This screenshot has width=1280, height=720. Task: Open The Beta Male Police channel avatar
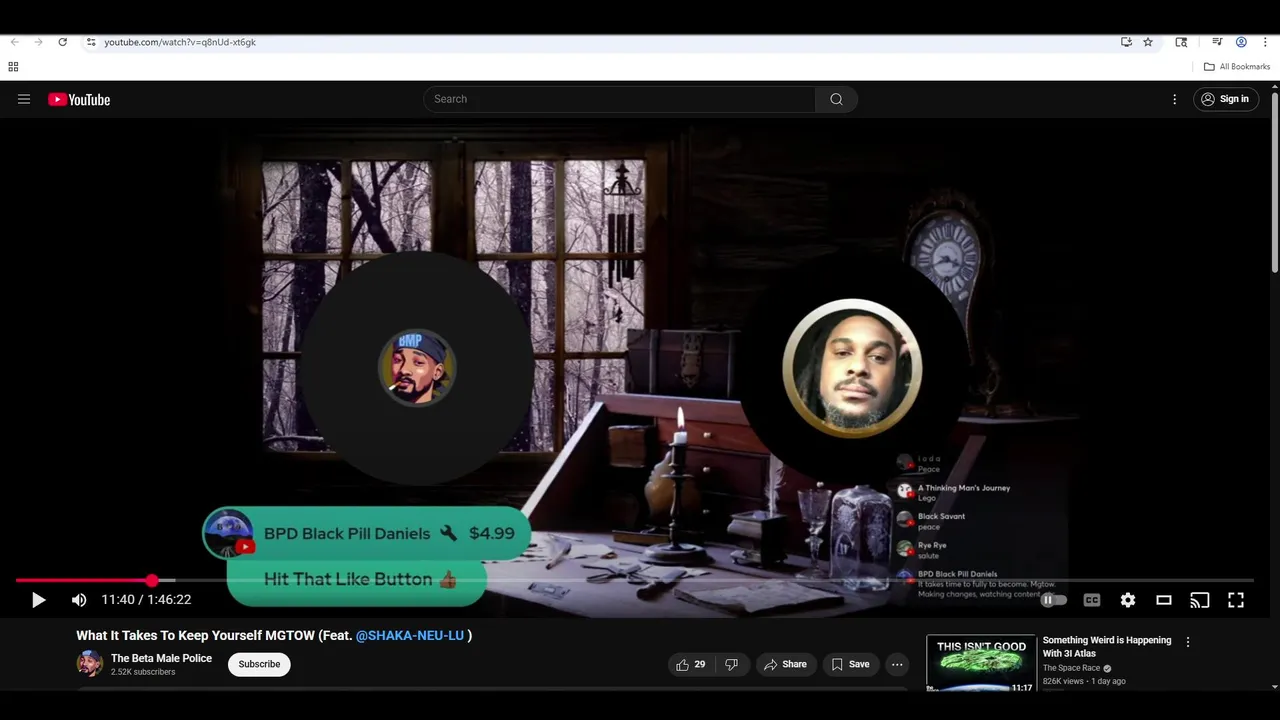pyautogui.click(x=90, y=663)
